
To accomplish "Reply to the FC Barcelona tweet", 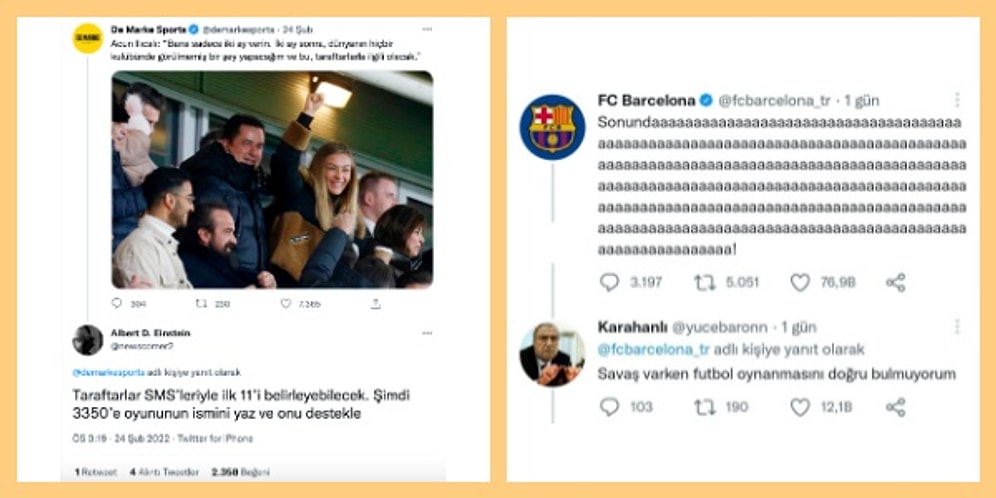I will point(609,283).
